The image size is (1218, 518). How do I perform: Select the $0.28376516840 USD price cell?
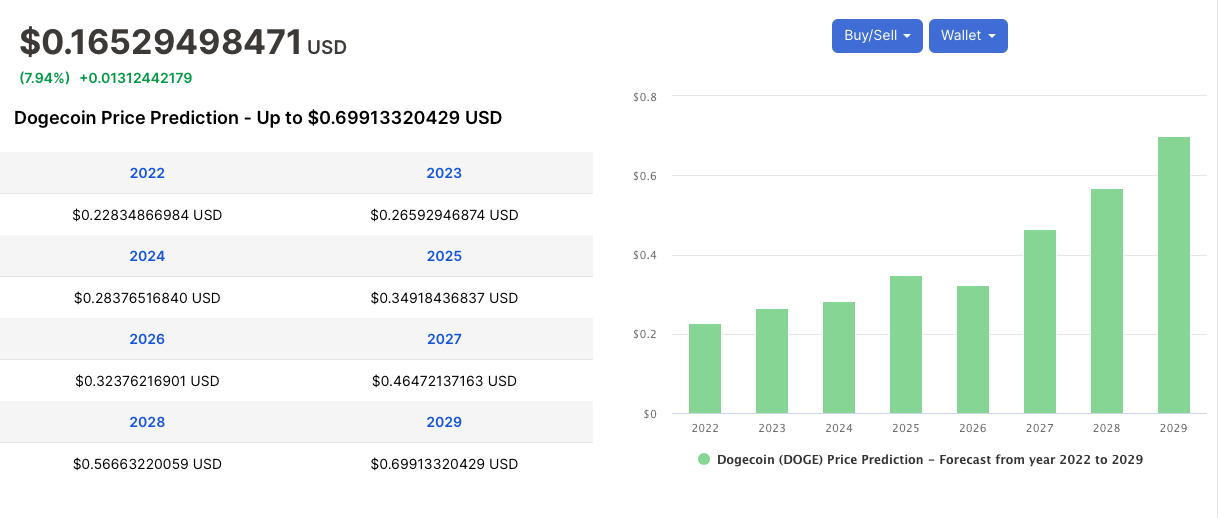147,298
